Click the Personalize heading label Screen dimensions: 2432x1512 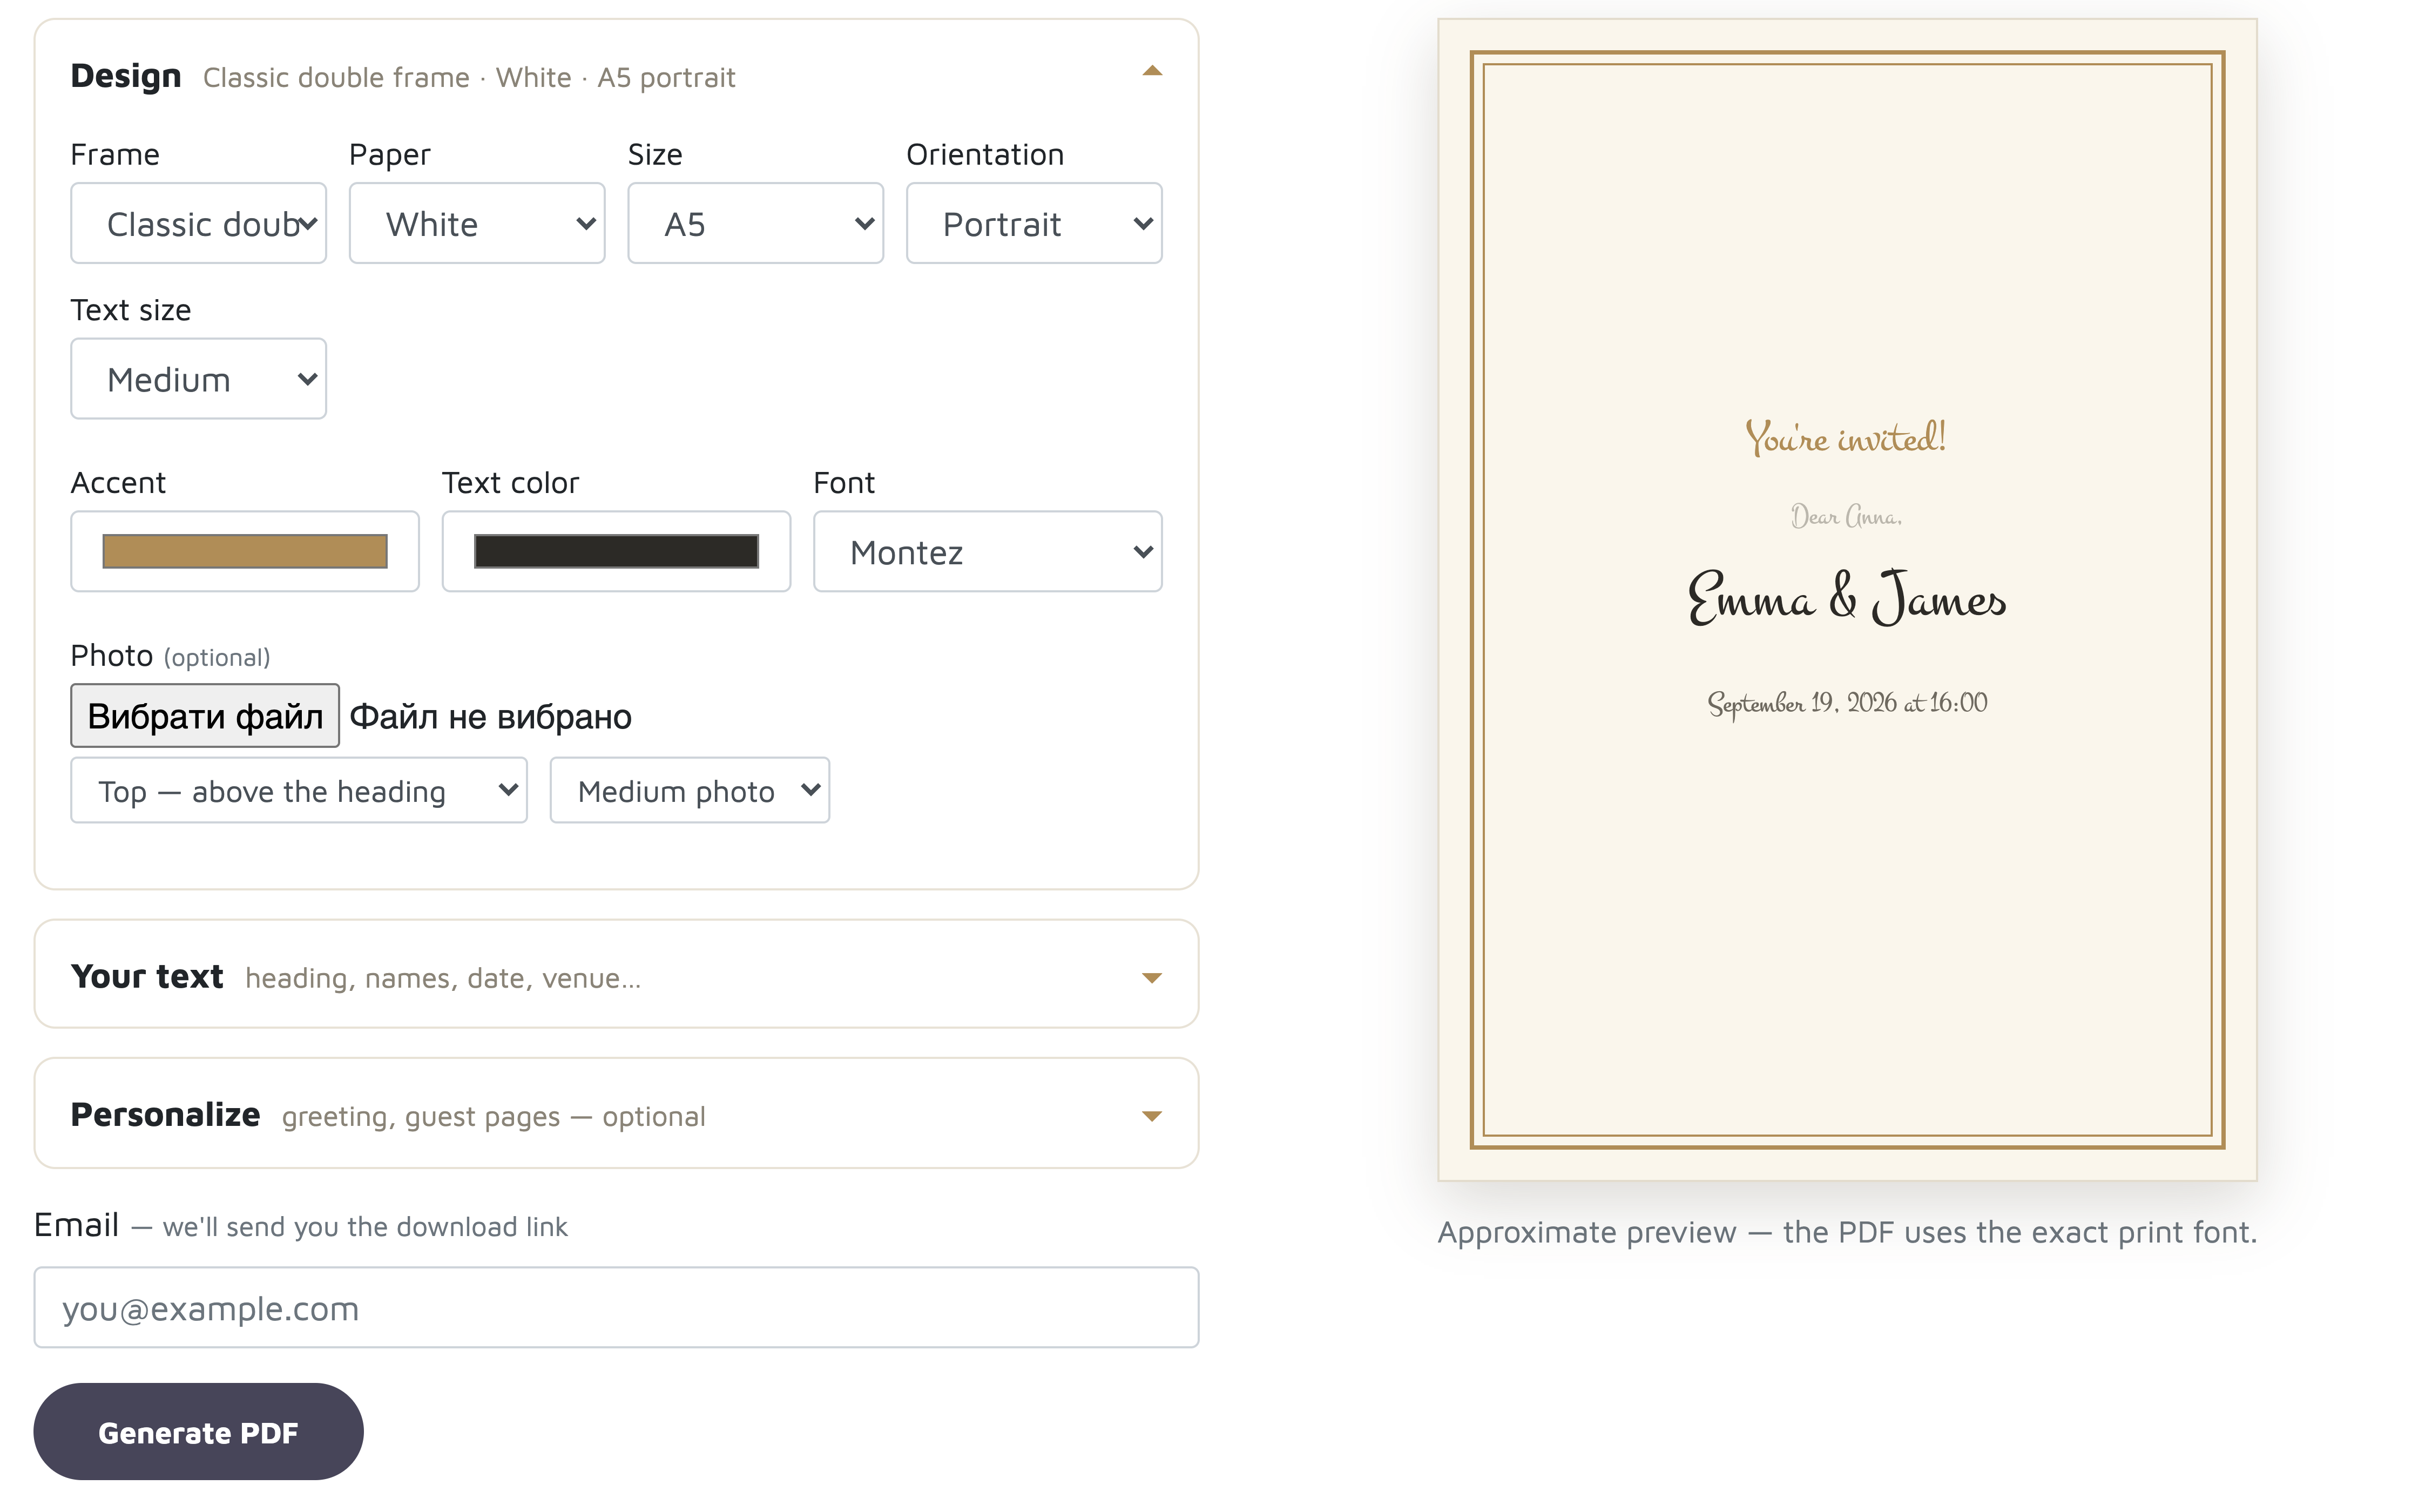pos(166,1114)
